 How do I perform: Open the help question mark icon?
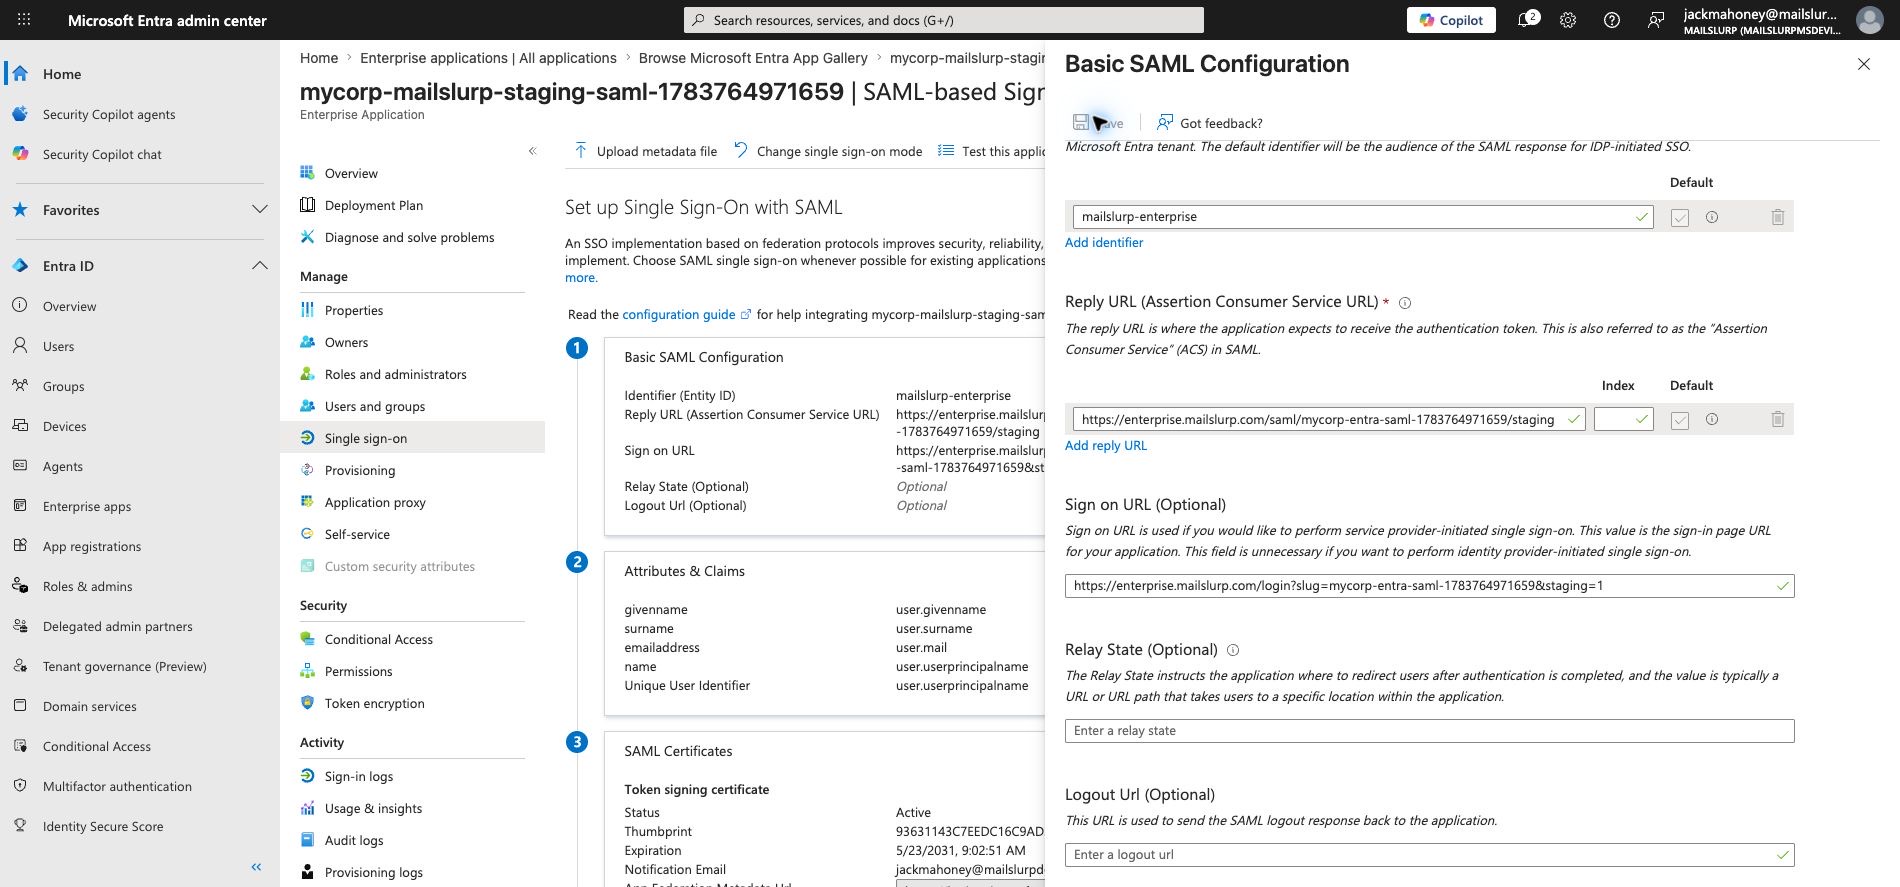tap(1612, 20)
